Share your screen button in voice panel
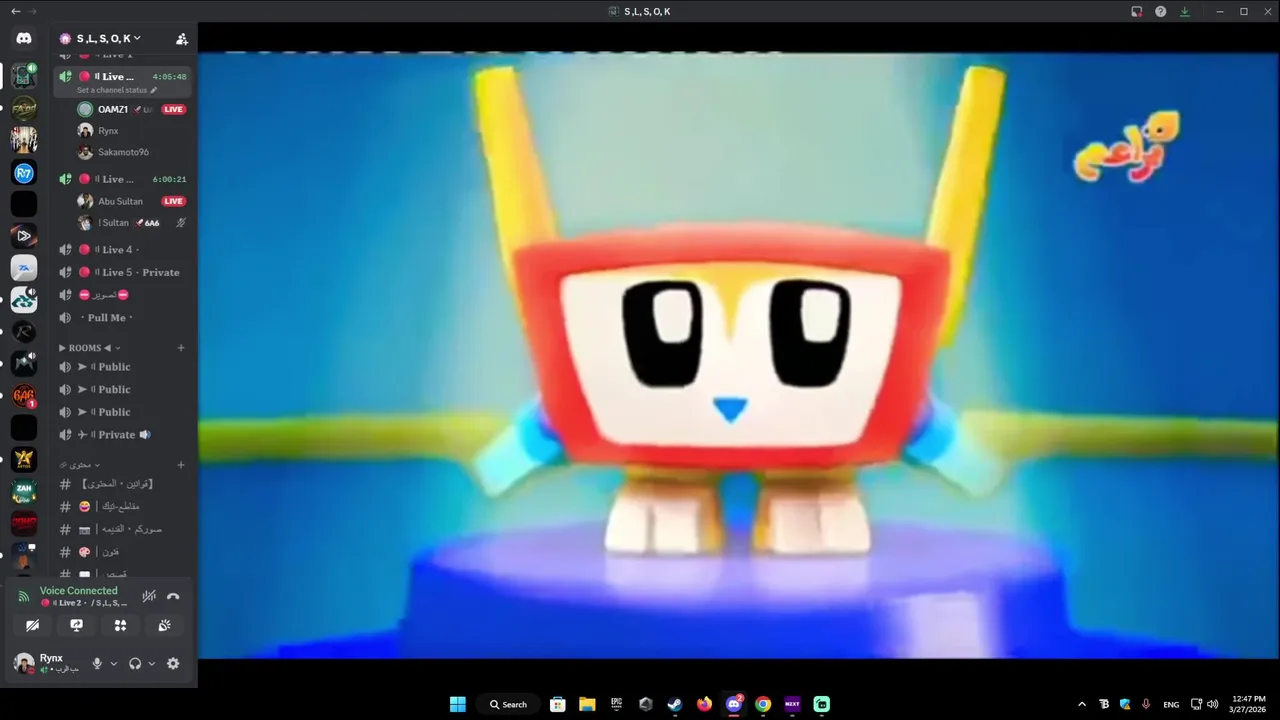Viewport: 1280px width, 720px height. tap(76, 625)
